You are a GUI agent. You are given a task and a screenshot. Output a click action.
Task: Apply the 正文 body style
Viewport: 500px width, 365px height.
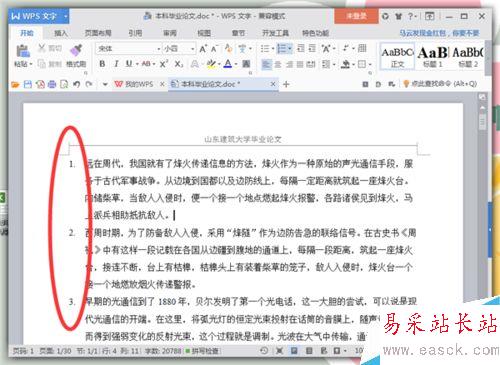pos(397,56)
